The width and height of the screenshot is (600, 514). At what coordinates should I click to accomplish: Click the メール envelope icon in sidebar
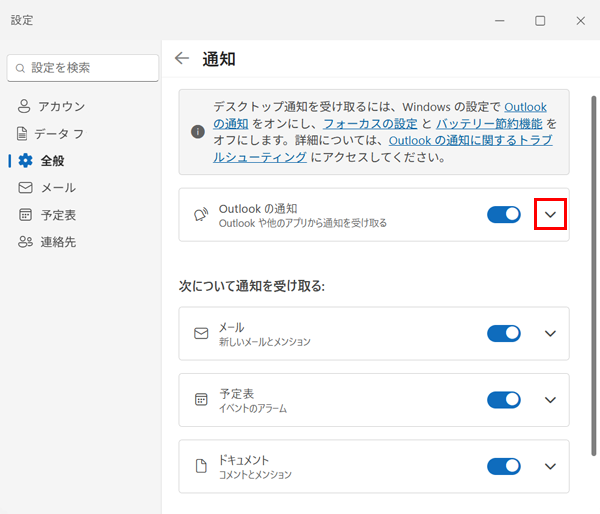coord(25,188)
